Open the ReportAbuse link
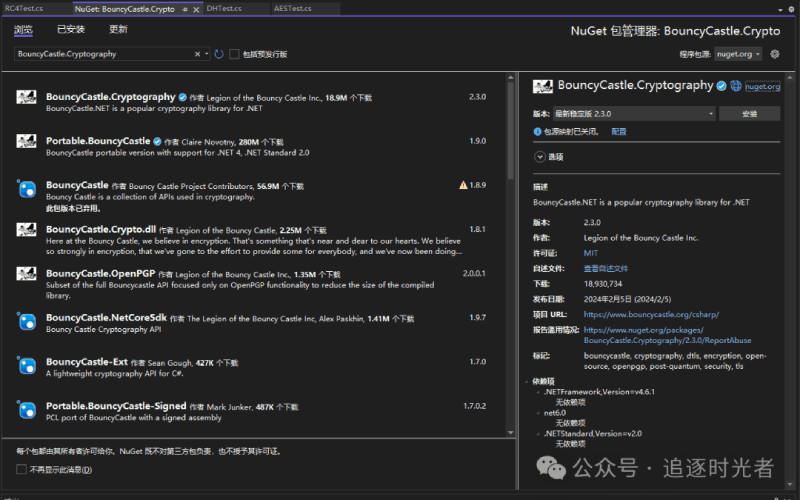The width and height of the screenshot is (800, 500). 667,335
